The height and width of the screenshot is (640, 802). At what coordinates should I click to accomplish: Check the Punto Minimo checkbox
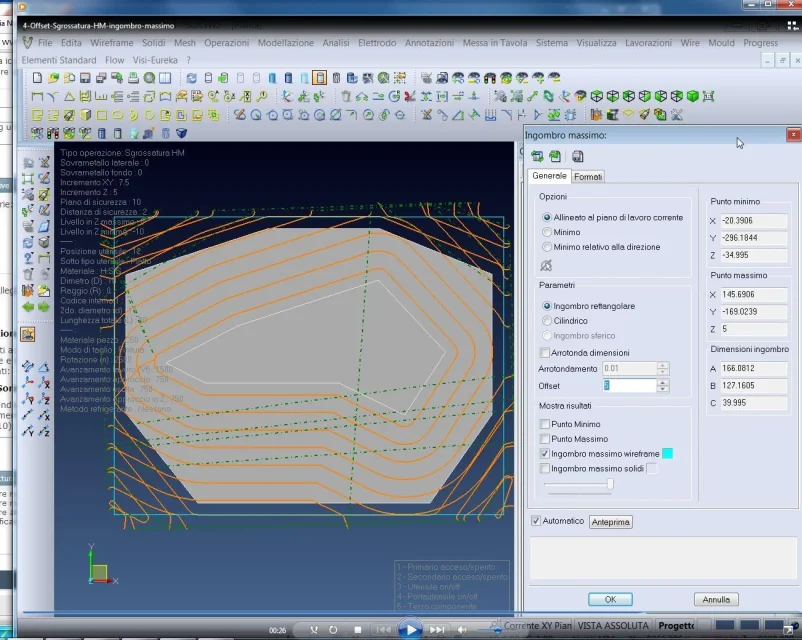tap(545, 424)
